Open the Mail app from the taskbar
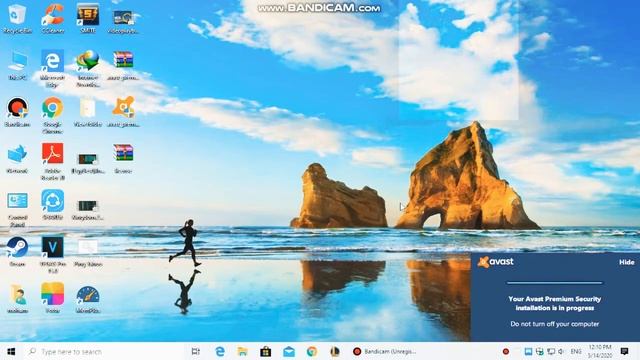 (289, 351)
